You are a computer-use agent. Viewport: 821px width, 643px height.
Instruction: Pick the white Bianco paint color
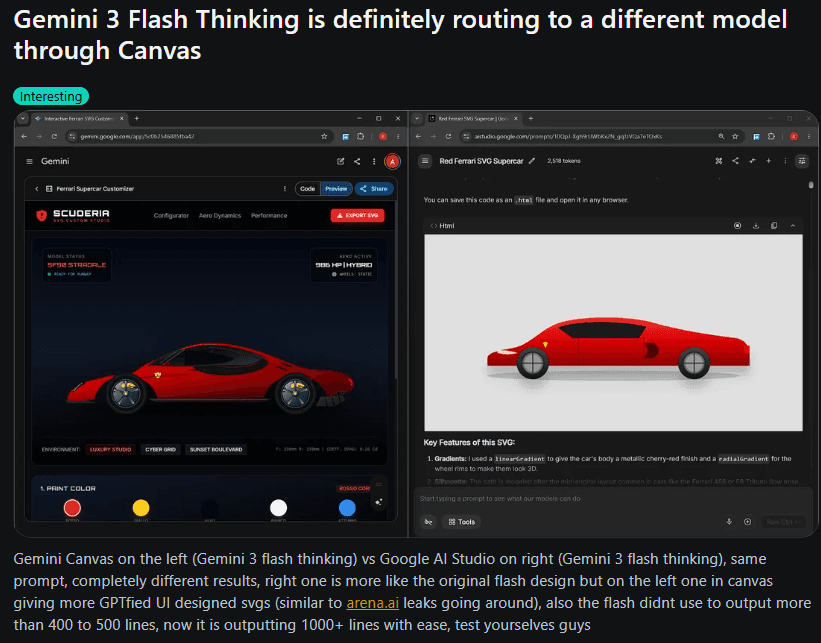(279, 507)
